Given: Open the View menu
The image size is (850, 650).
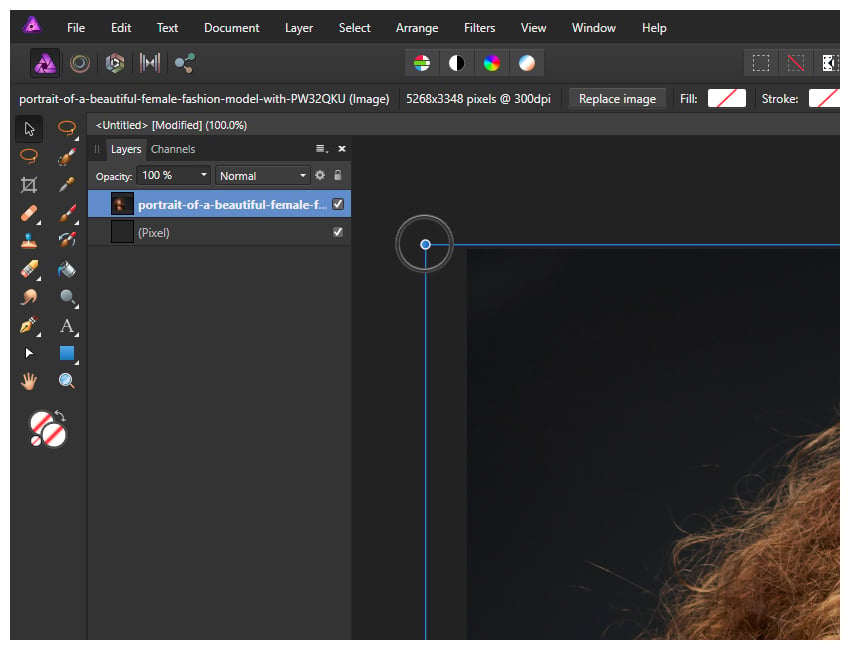Looking at the screenshot, I should coord(533,28).
